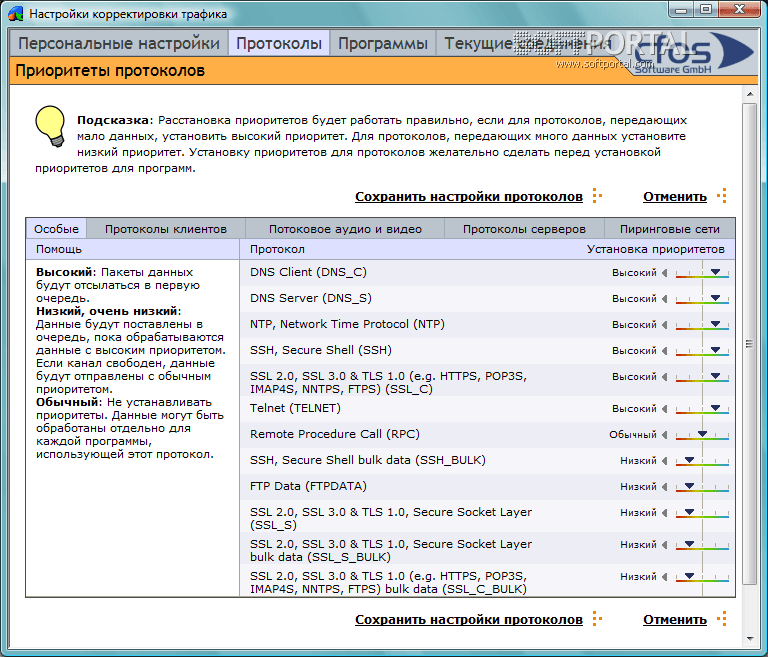The width and height of the screenshot is (768, 657).
Task: Show the Протоколы серверов category
Action: coord(524,229)
